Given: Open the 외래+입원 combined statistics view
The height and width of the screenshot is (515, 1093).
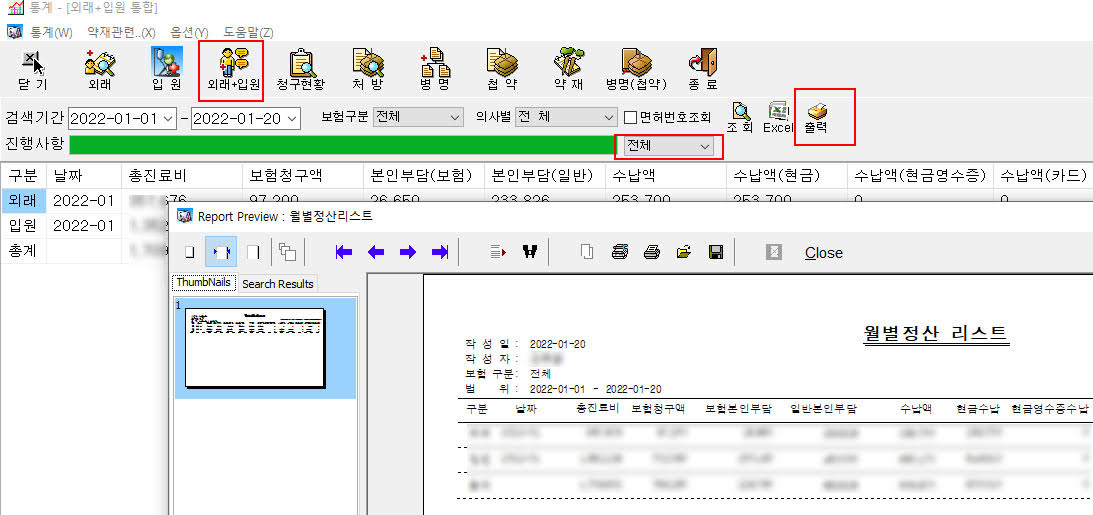Looking at the screenshot, I should (232, 68).
